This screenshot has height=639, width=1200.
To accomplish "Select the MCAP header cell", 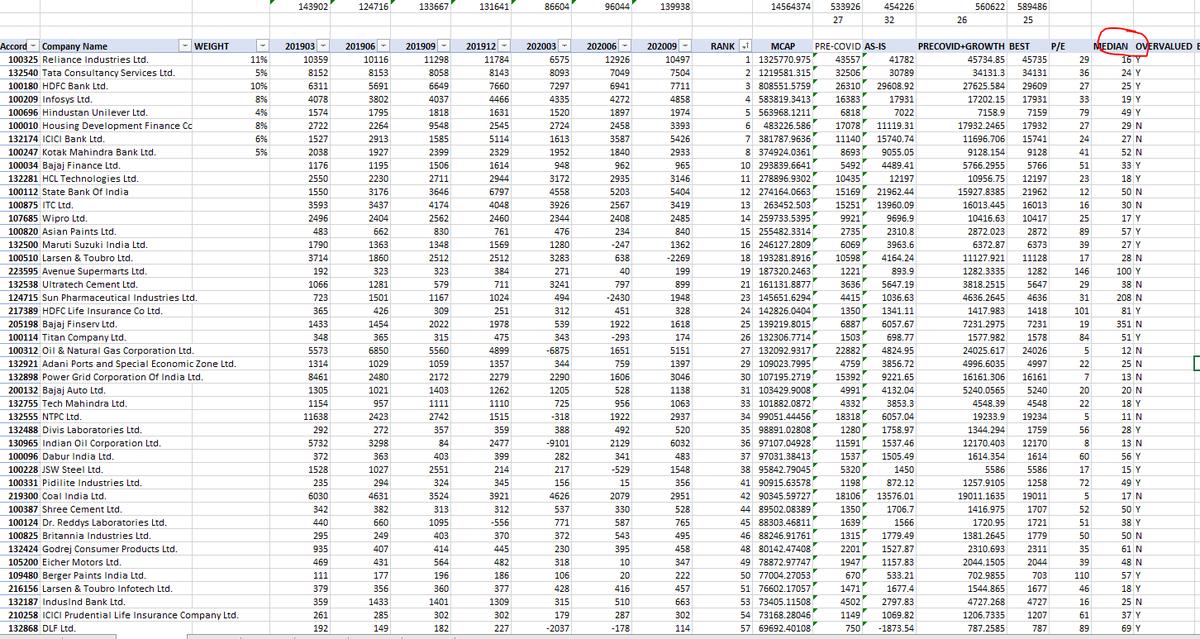I will point(783,47).
